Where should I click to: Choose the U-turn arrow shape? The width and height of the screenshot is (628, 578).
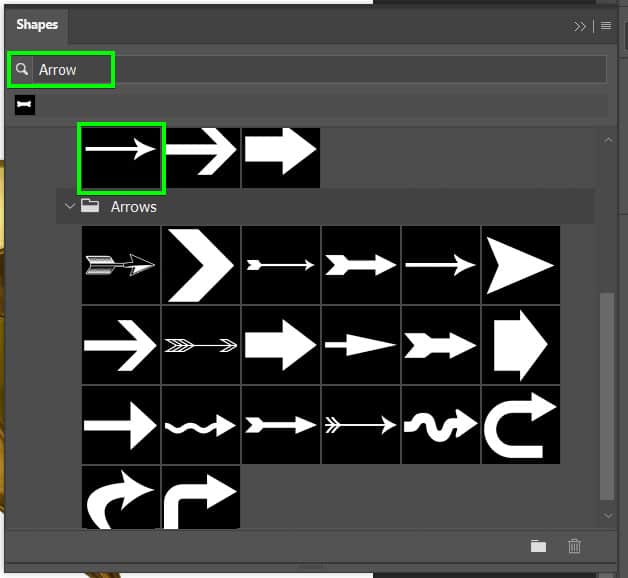click(520, 425)
